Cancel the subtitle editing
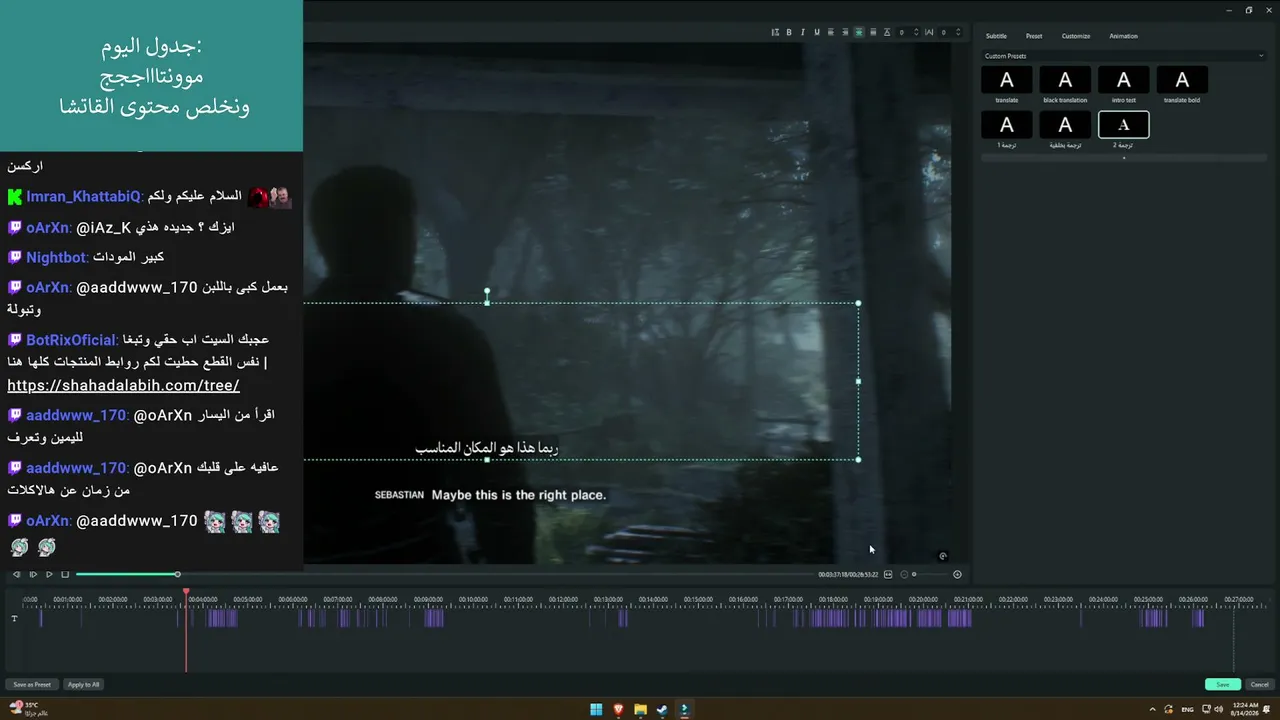1280x720 pixels. [x=1260, y=685]
